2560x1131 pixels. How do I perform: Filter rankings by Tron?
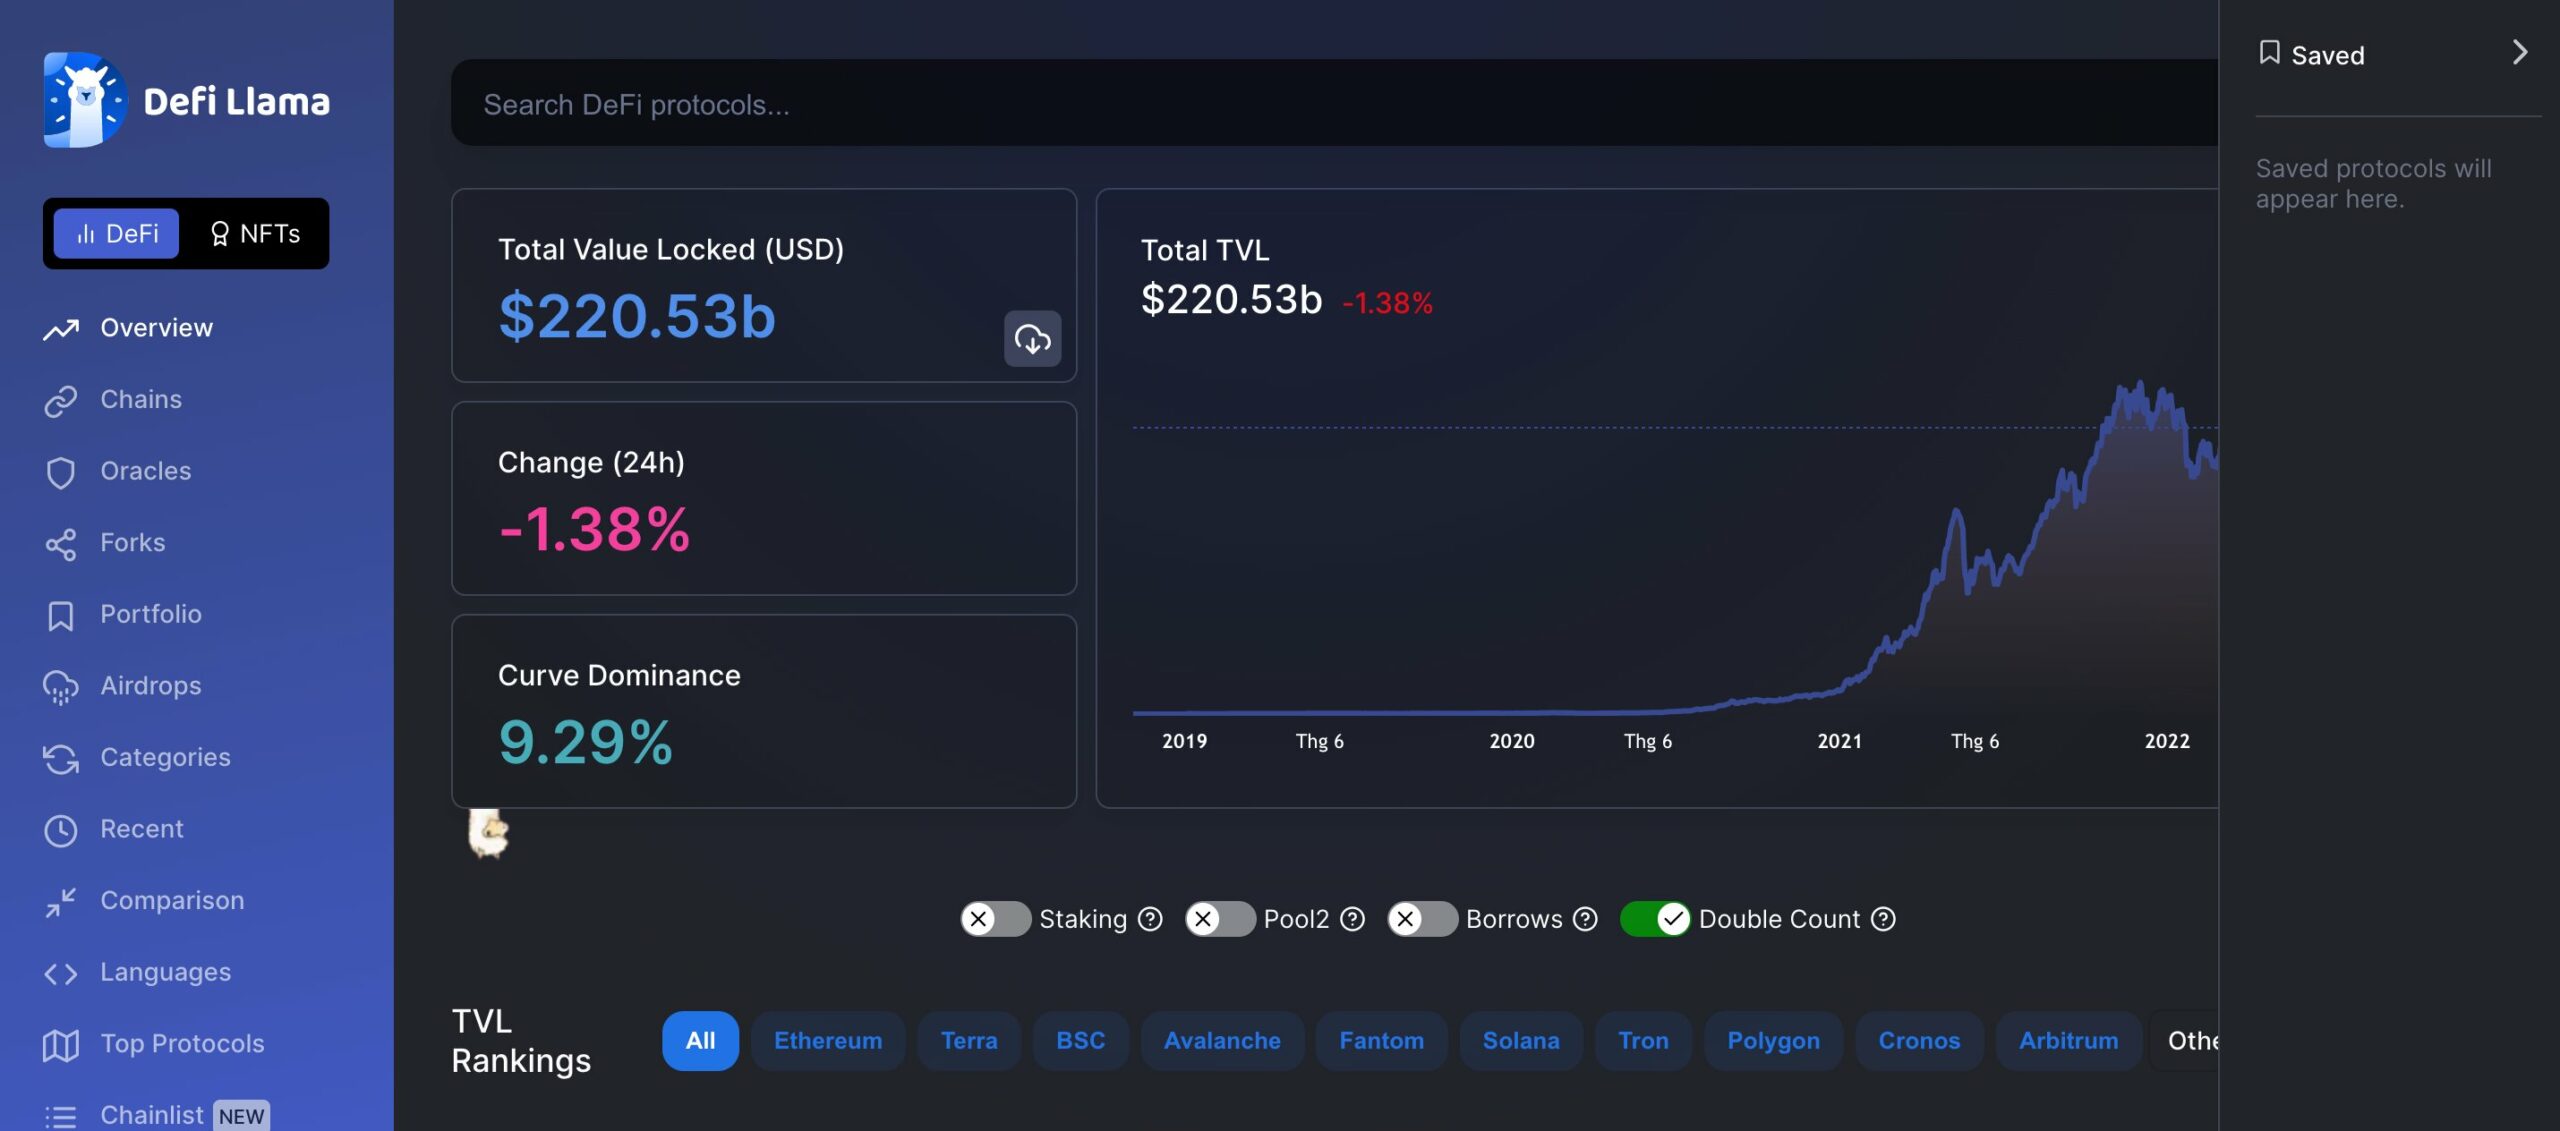[x=1643, y=1040]
